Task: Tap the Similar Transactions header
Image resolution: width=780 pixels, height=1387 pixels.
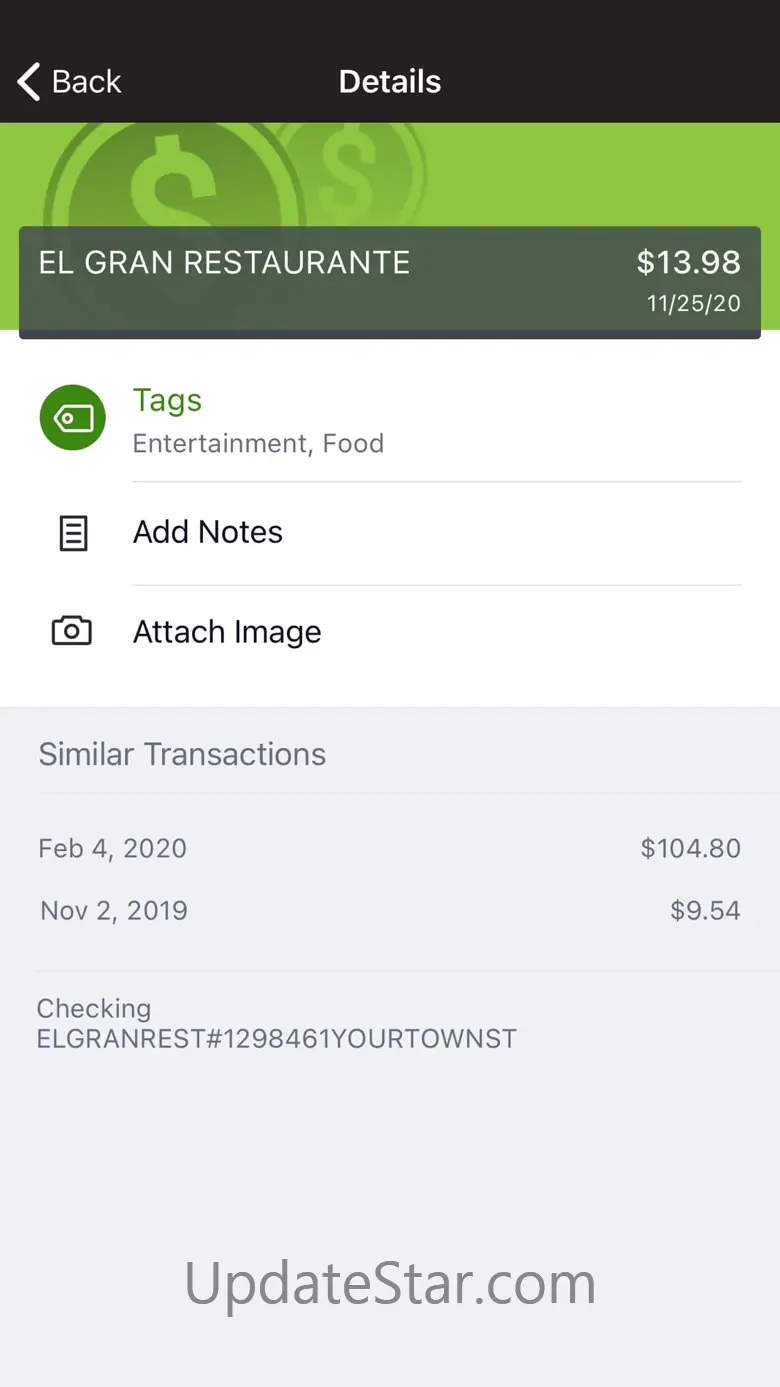Action: click(x=182, y=754)
